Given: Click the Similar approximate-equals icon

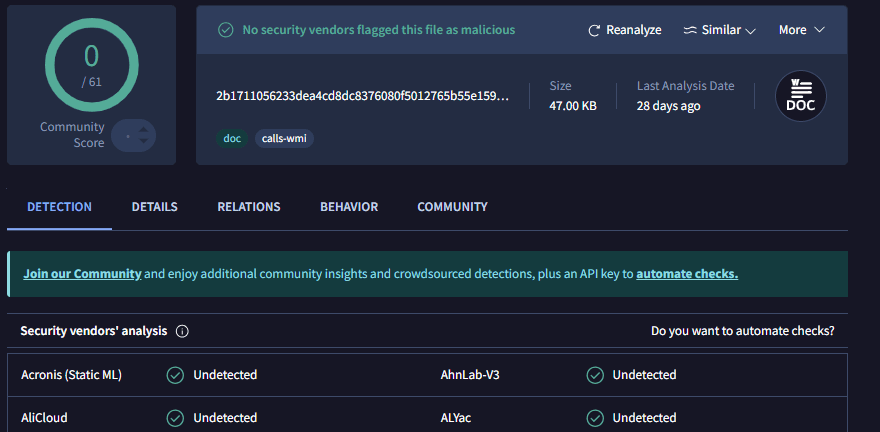Looking at the screenshot, I should pyautogui.click(x=690, y=30).
